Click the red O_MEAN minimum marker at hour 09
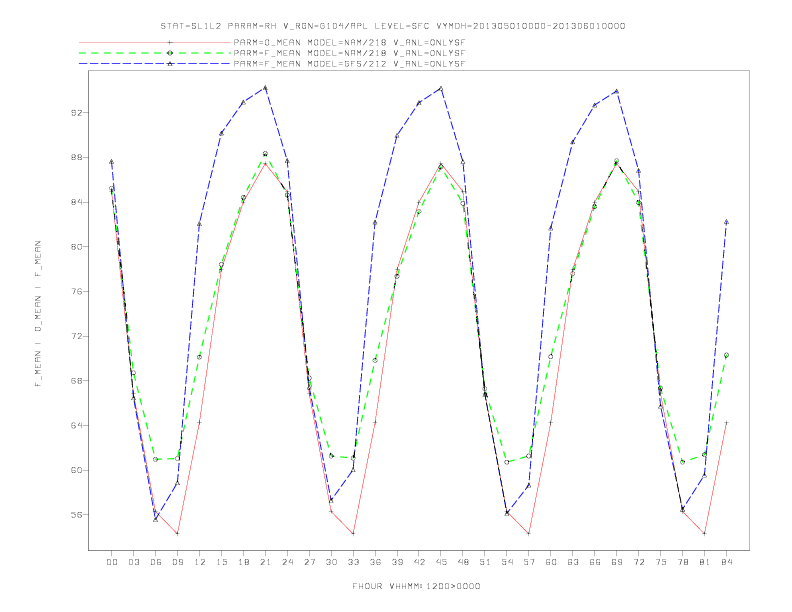 [x=177, y=533]
